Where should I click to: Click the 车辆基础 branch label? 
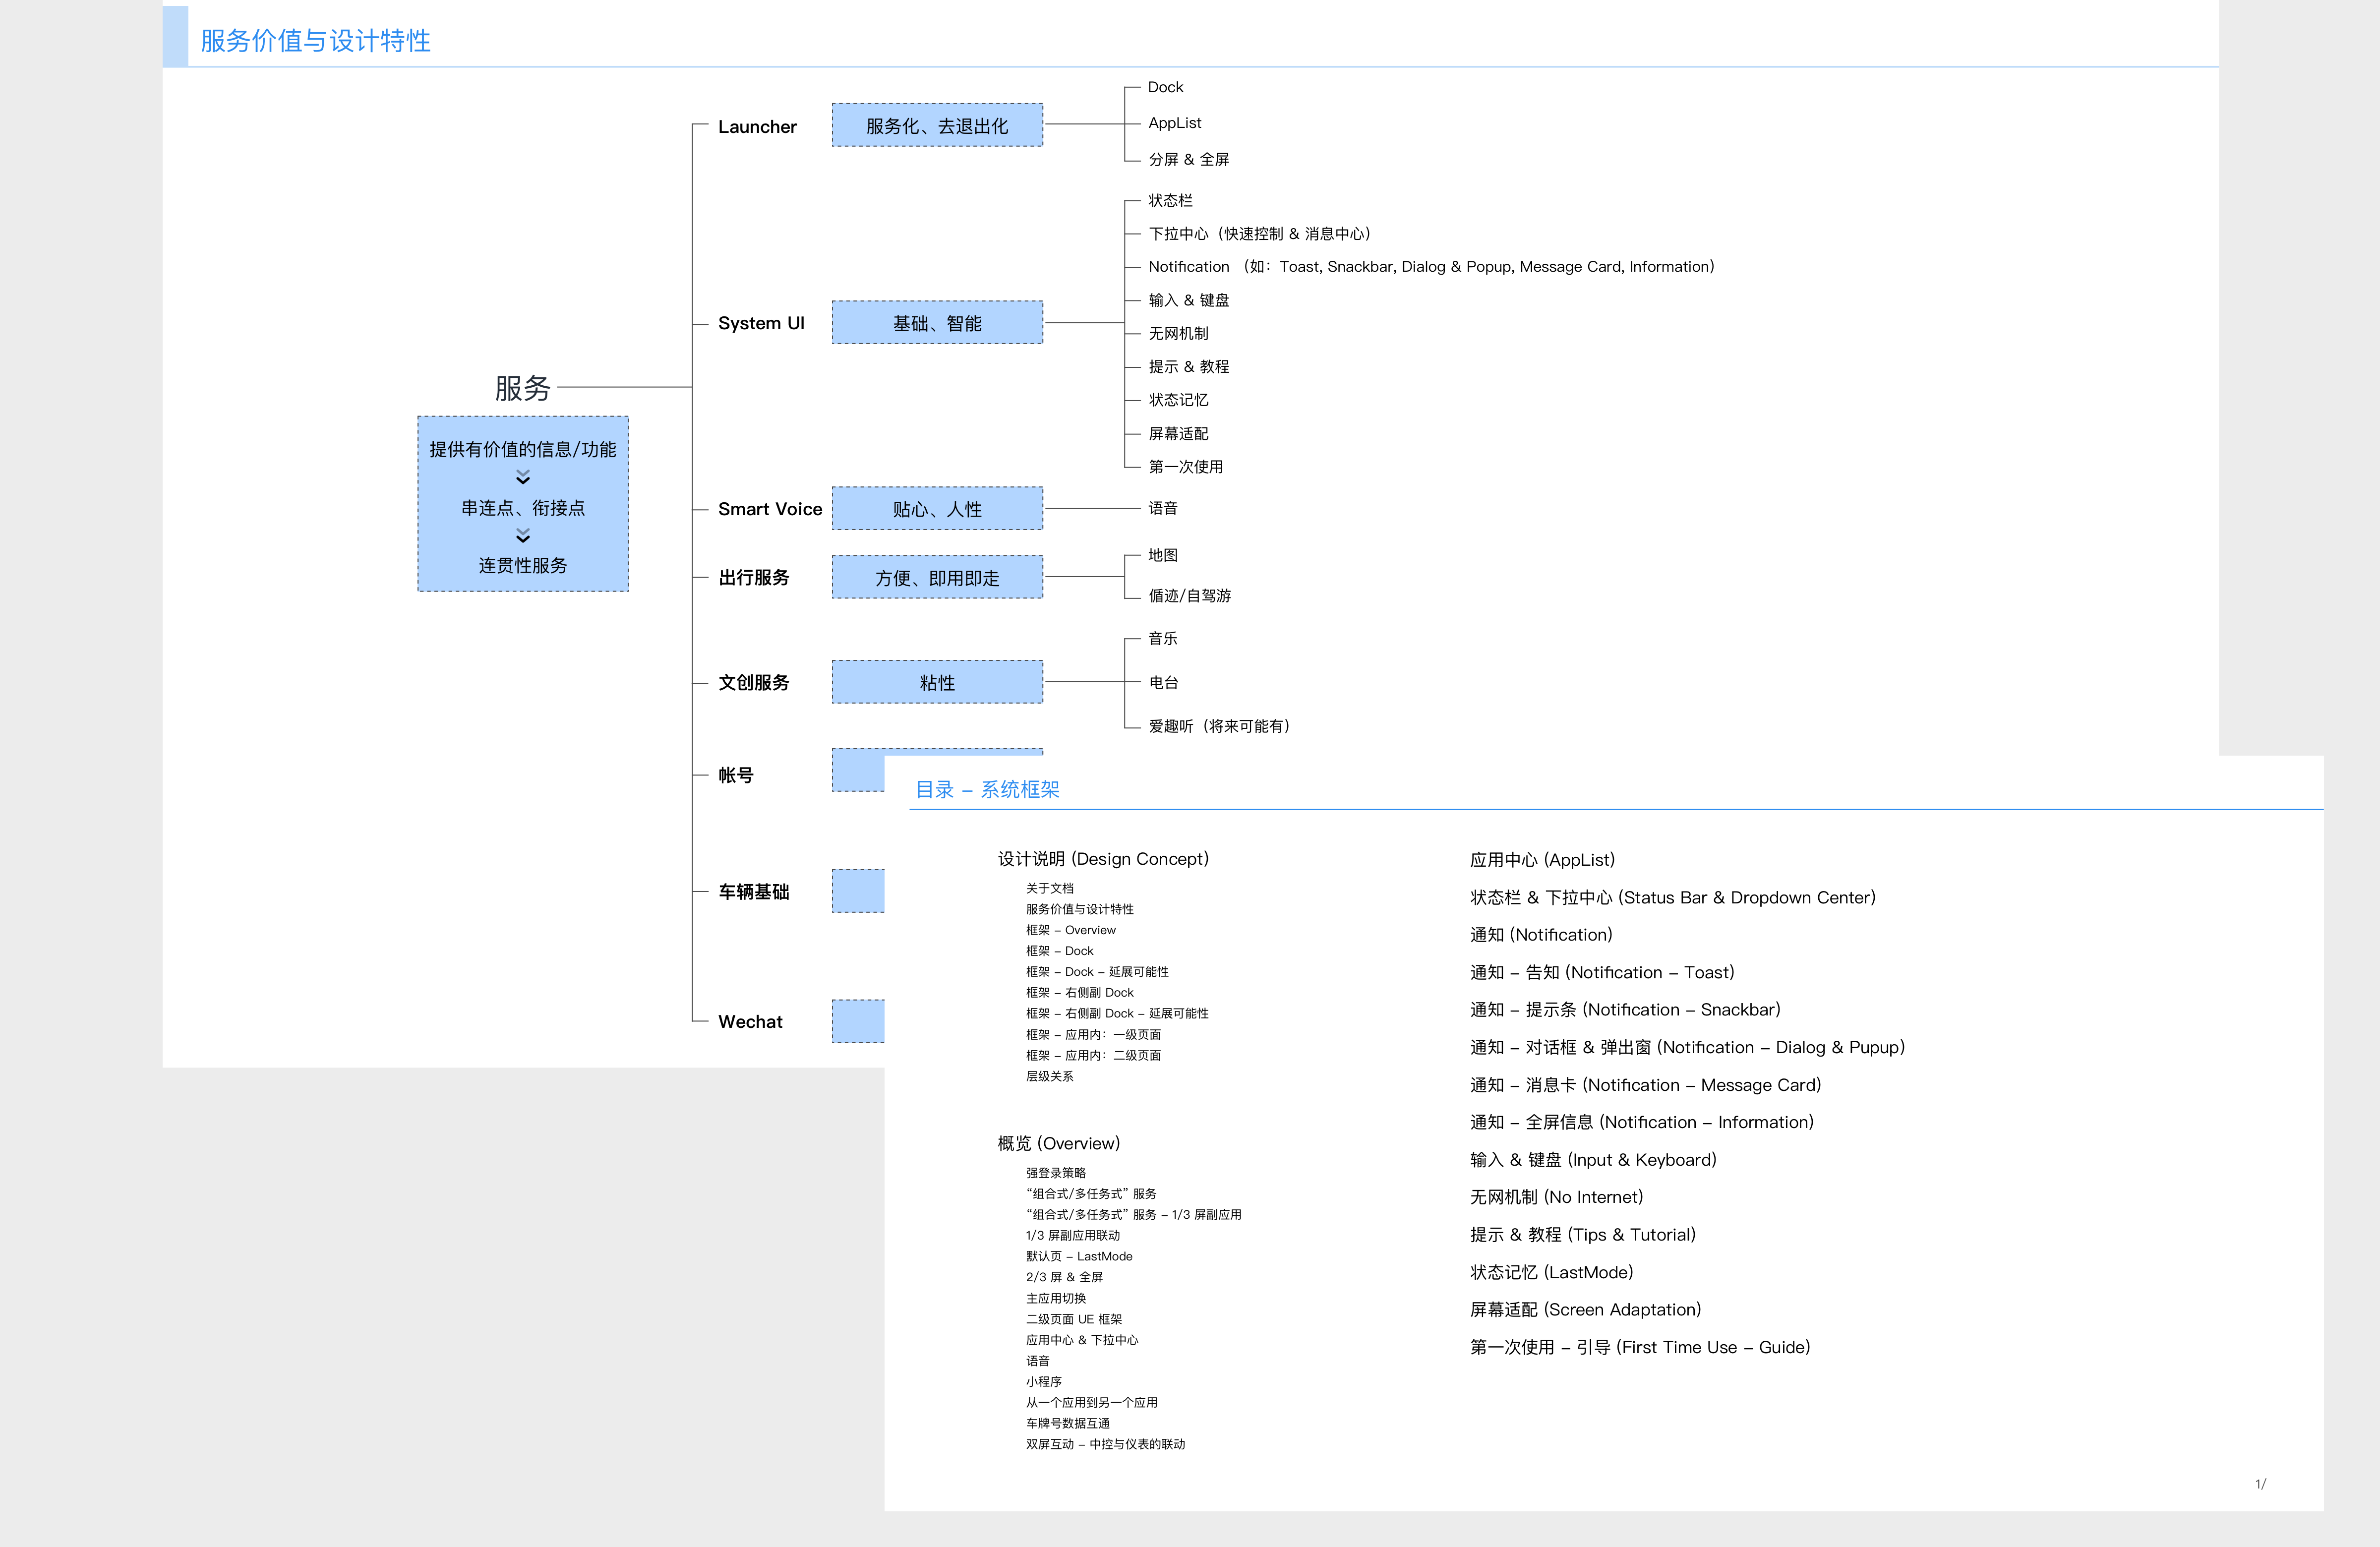click(754, 892)
